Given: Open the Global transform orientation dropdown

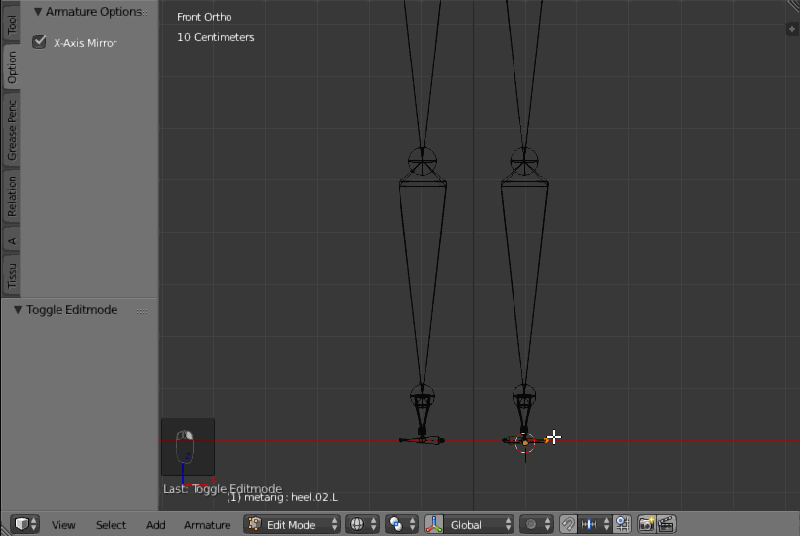Looking at the screenshot, I should tap(479, 524).
